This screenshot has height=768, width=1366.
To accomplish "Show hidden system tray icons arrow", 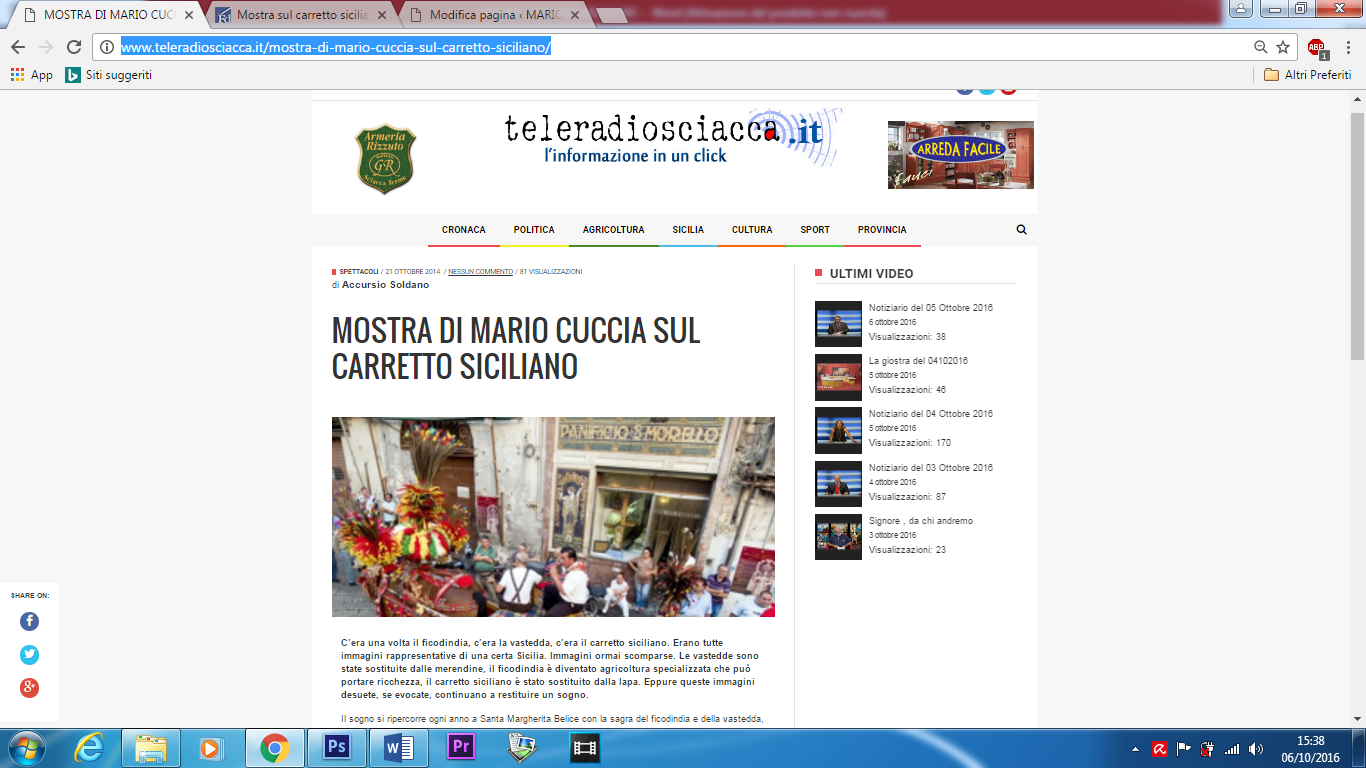I will (x=1135, y=748).
